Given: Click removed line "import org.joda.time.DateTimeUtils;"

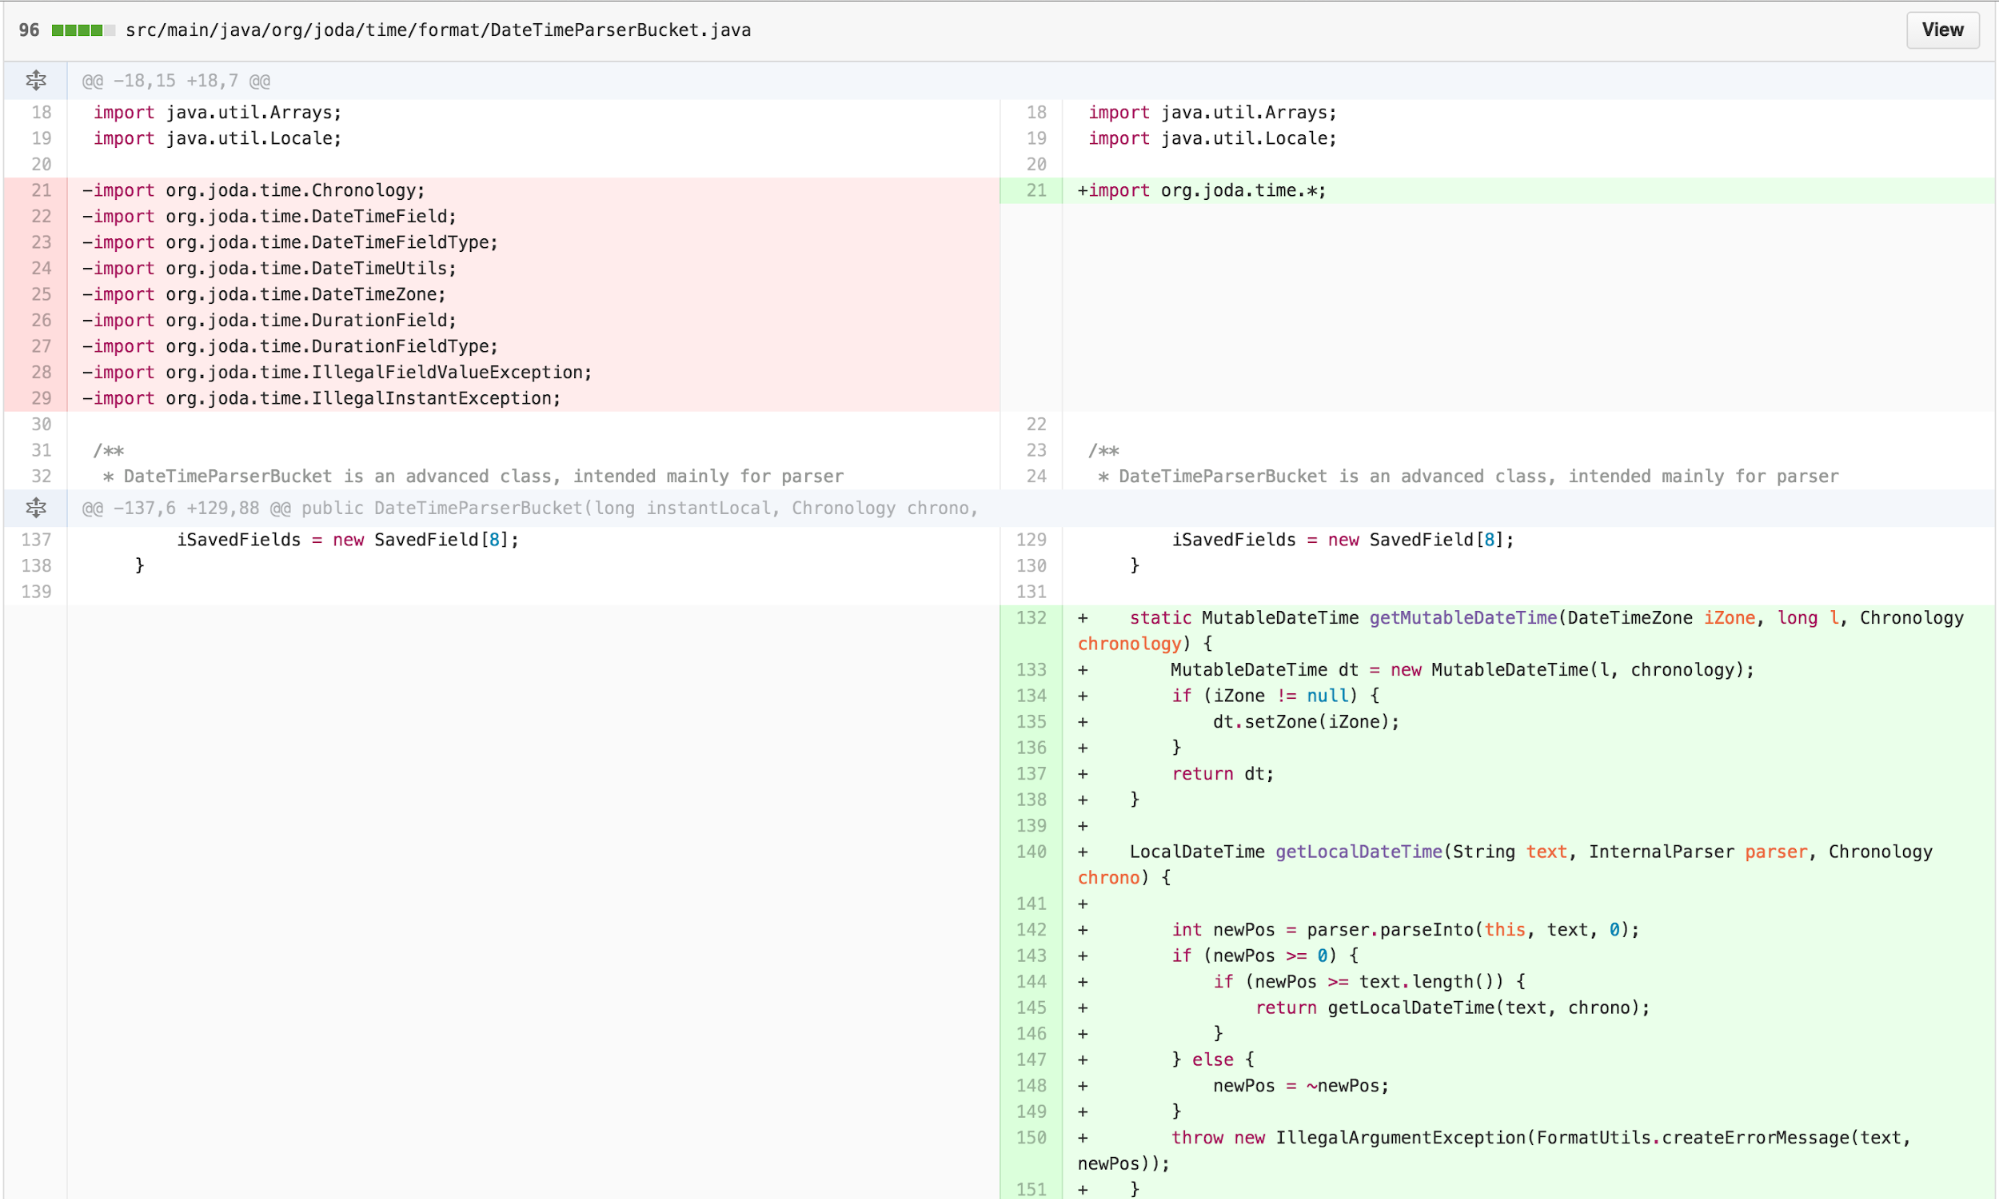Looking at the screenshot, I should [x=269, y=268].
